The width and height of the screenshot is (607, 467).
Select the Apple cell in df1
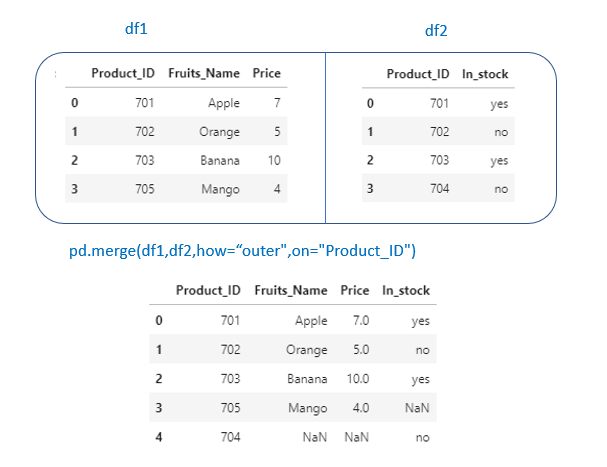223,102
